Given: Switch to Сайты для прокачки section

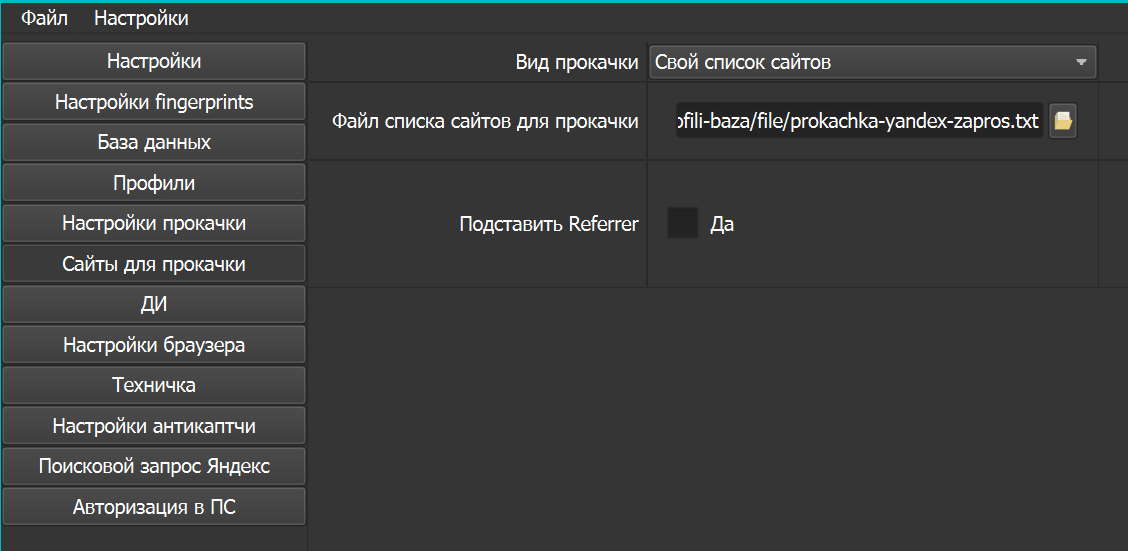Looking at the screenshot, I should (154, 264).
